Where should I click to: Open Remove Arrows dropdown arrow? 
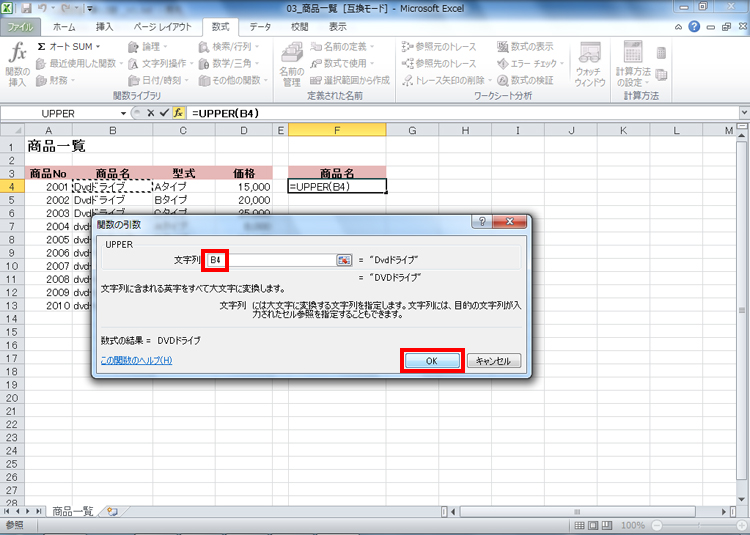pyautogui.click(x=490, y=80)
